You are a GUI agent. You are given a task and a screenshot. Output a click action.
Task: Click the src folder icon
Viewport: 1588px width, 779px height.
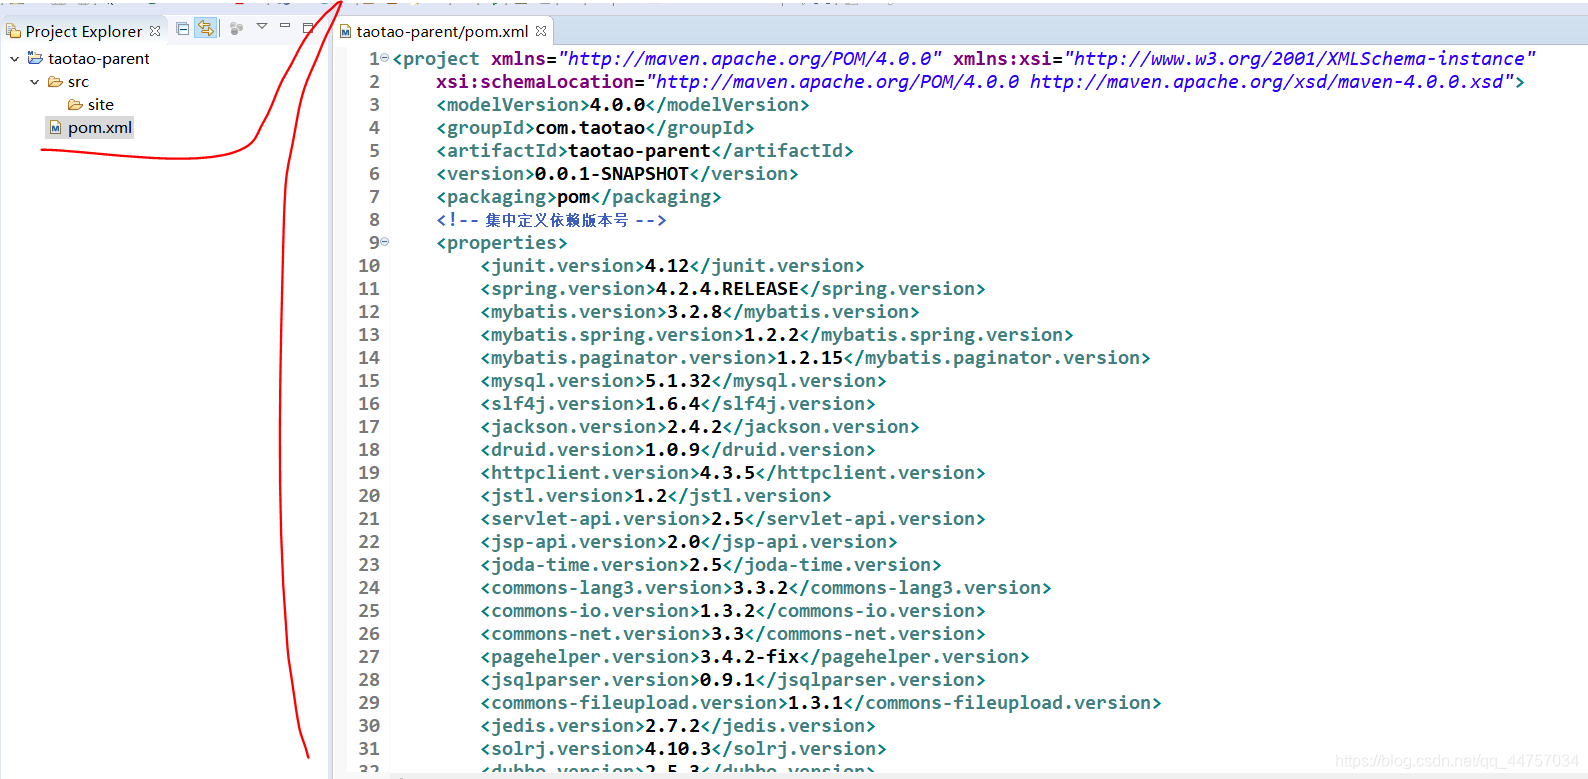point(55,82)
